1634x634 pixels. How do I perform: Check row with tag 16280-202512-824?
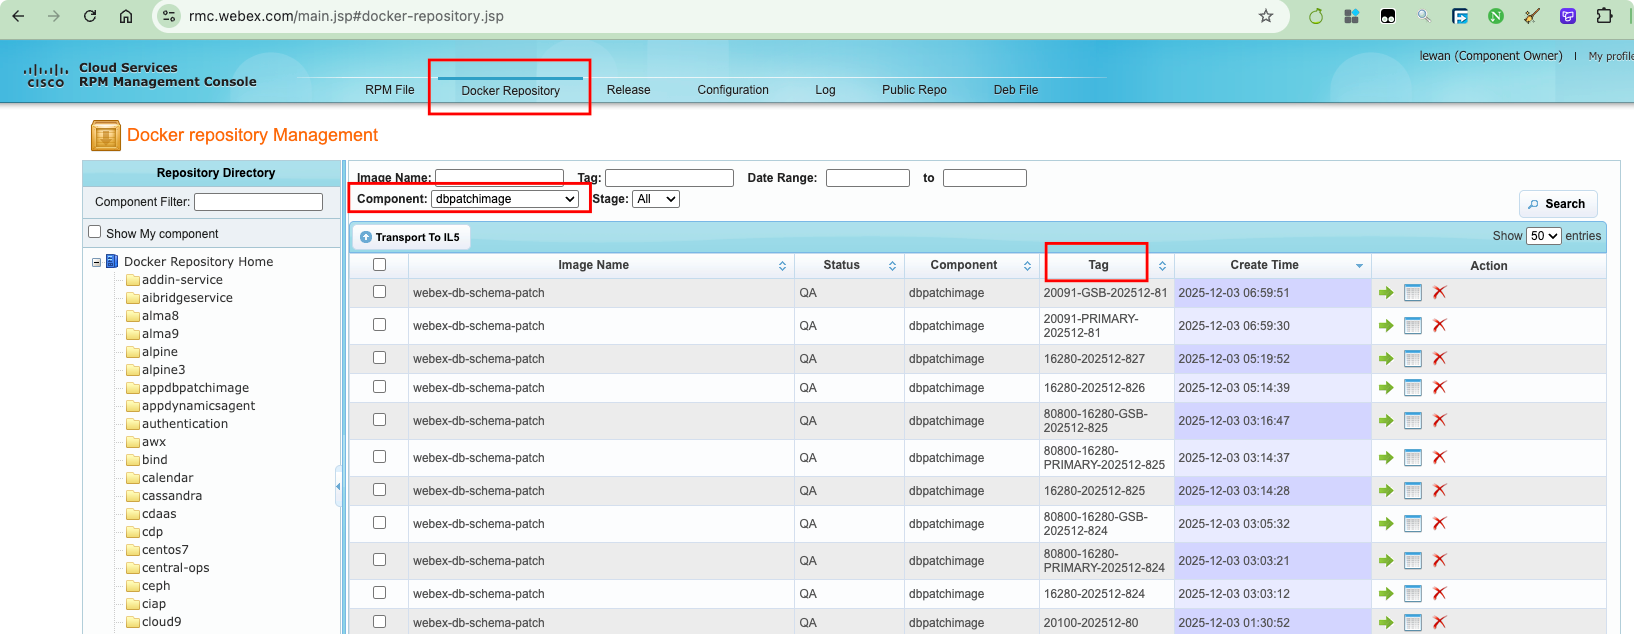(x=379, y=593)
